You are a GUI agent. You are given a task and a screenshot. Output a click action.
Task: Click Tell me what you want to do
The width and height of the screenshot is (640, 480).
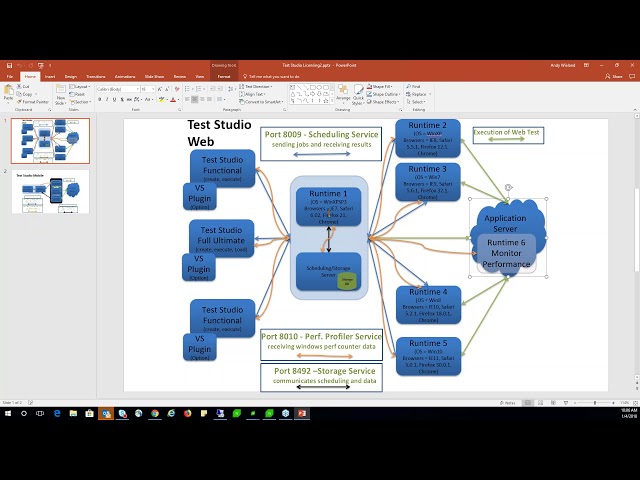[271, 76]
